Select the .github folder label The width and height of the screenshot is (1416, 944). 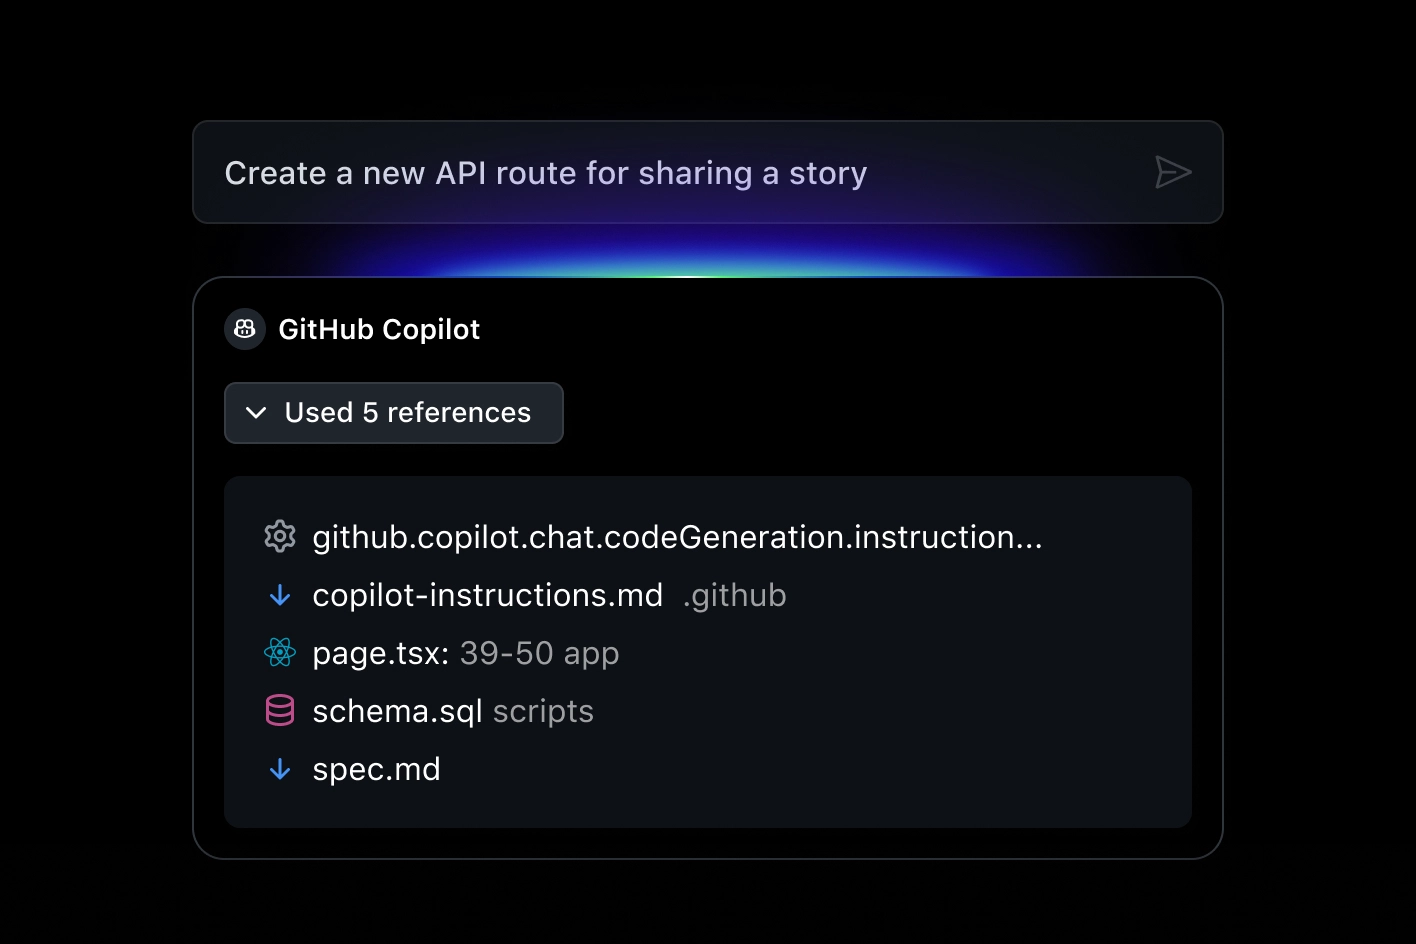(x=734, y=594)
